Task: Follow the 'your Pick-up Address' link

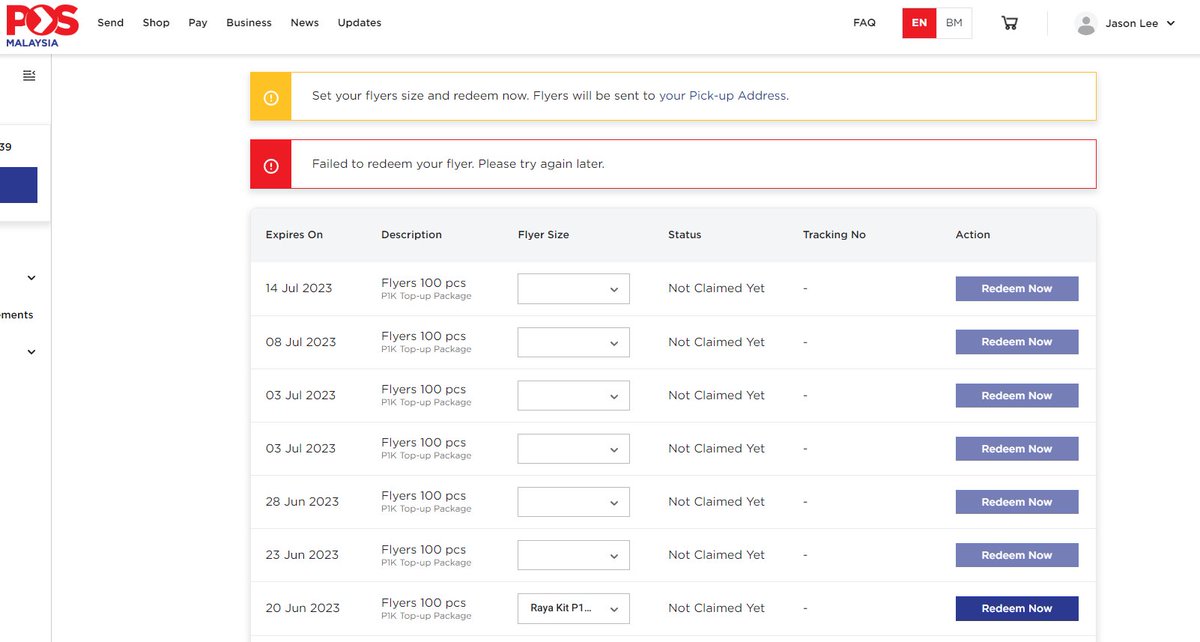Action: (723, 96)
